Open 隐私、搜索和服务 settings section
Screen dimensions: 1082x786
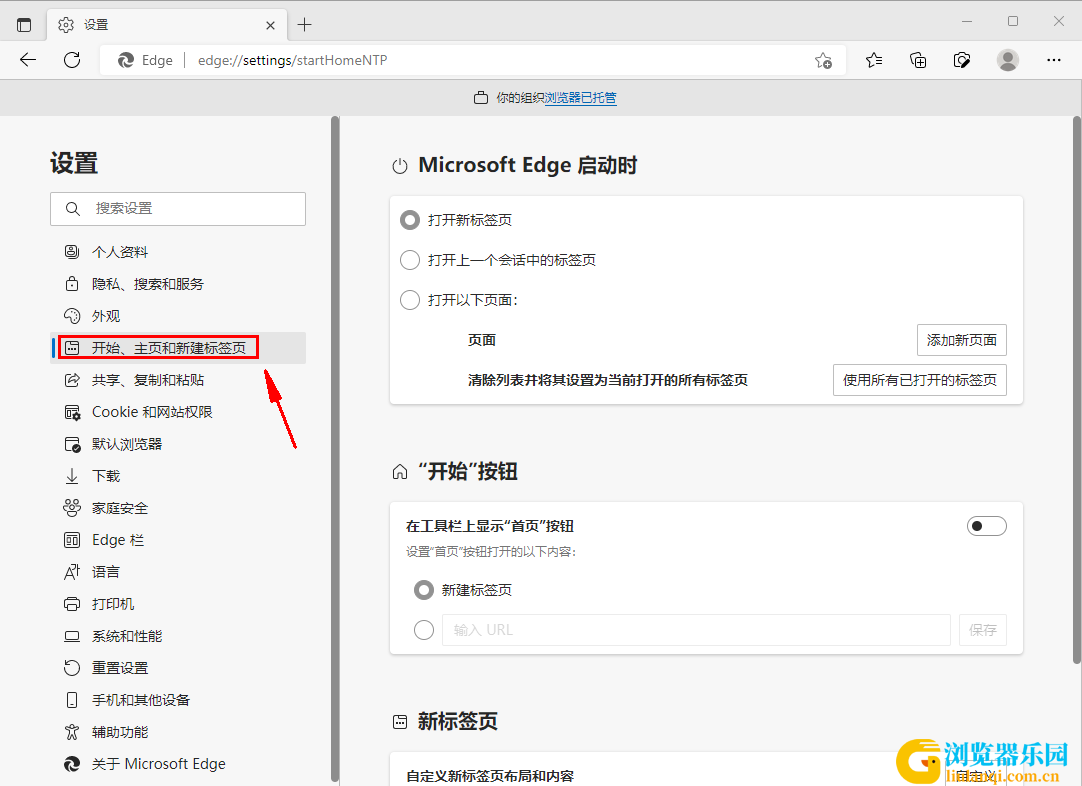tap(178, 284)
